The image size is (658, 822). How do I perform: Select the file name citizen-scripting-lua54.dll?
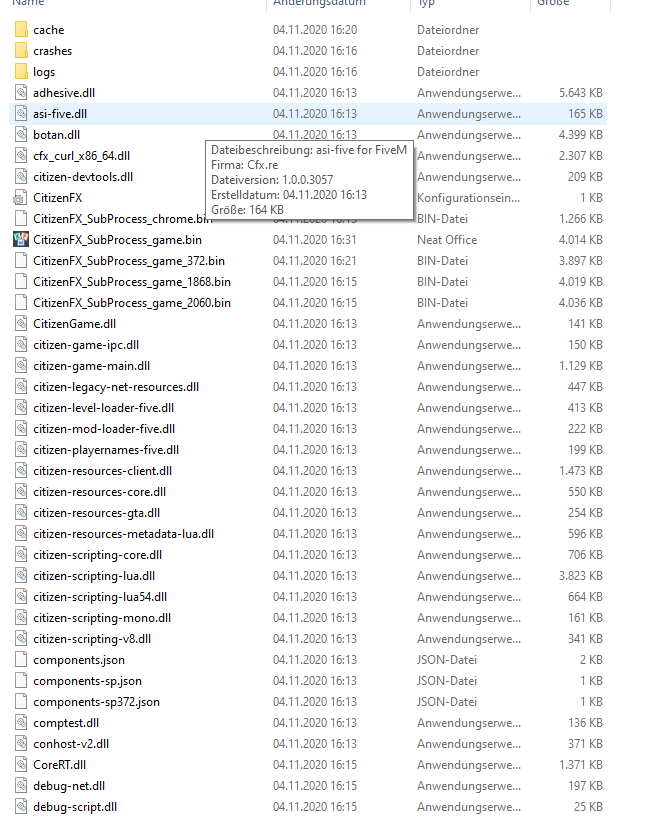tap(100, 597)
